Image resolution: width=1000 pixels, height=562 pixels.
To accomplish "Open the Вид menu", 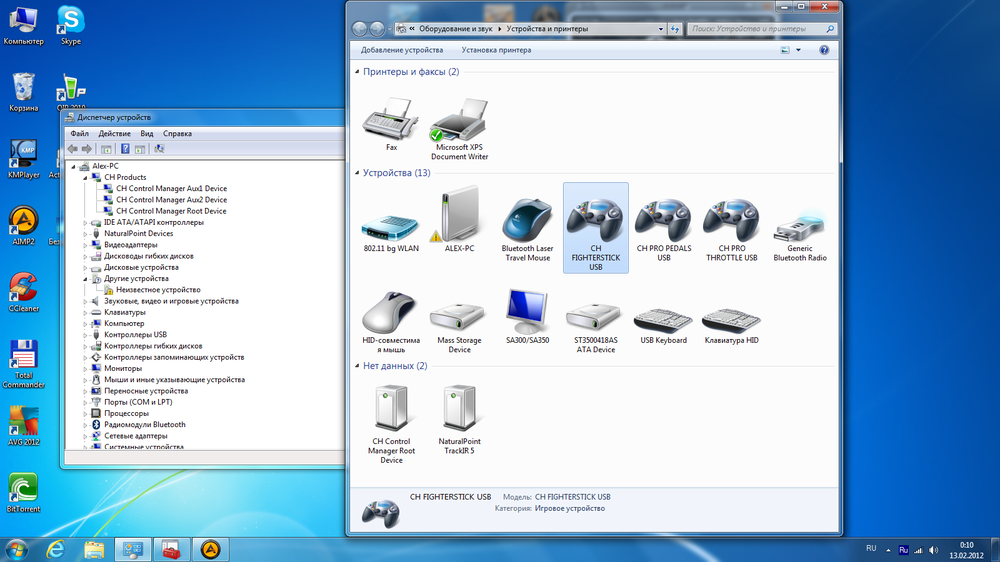I will pyautogui.click(x=147, y=133).
